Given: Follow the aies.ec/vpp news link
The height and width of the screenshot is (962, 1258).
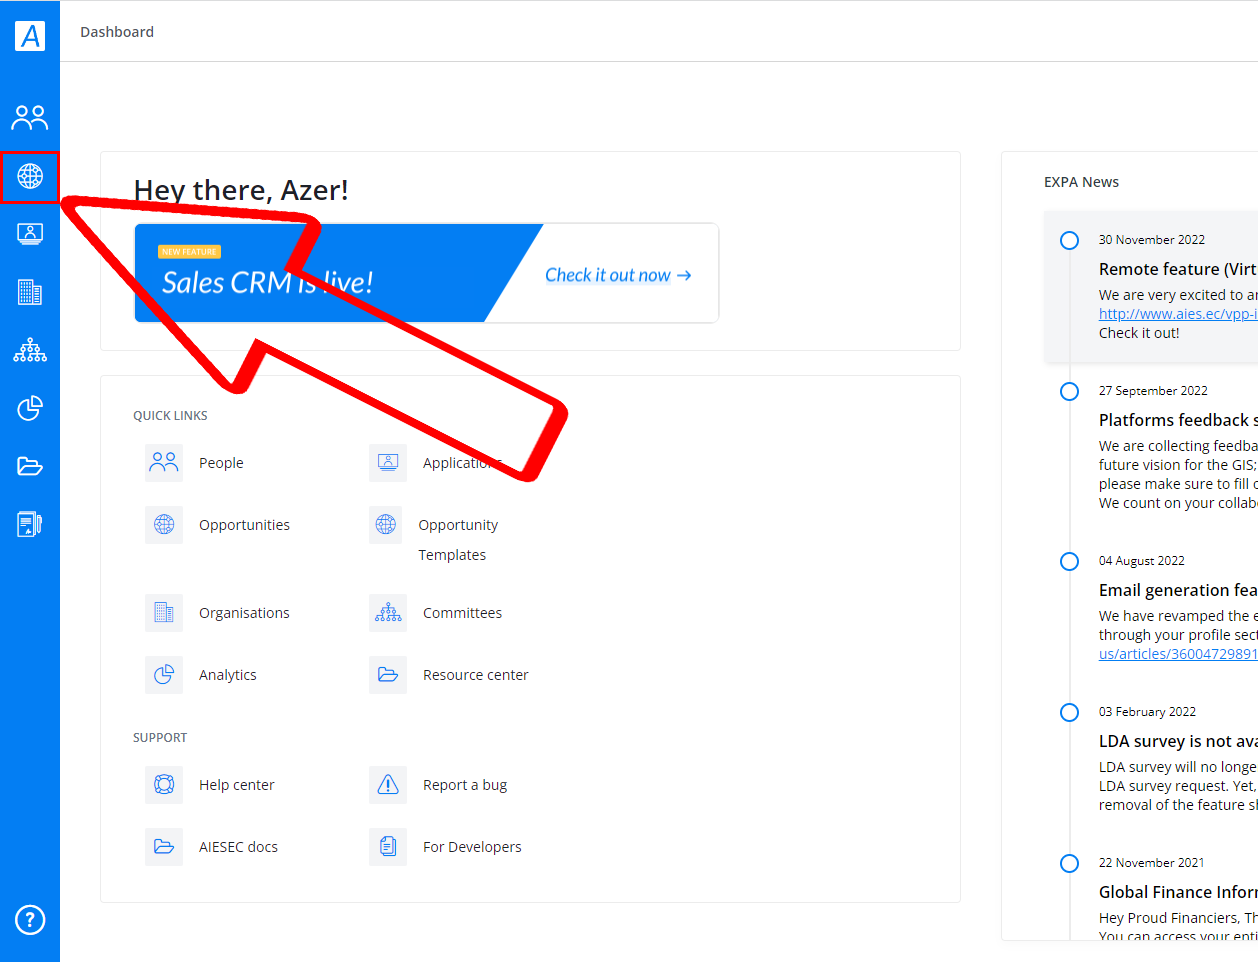Looking at the screenshot, I should (x=1178, y=314).
